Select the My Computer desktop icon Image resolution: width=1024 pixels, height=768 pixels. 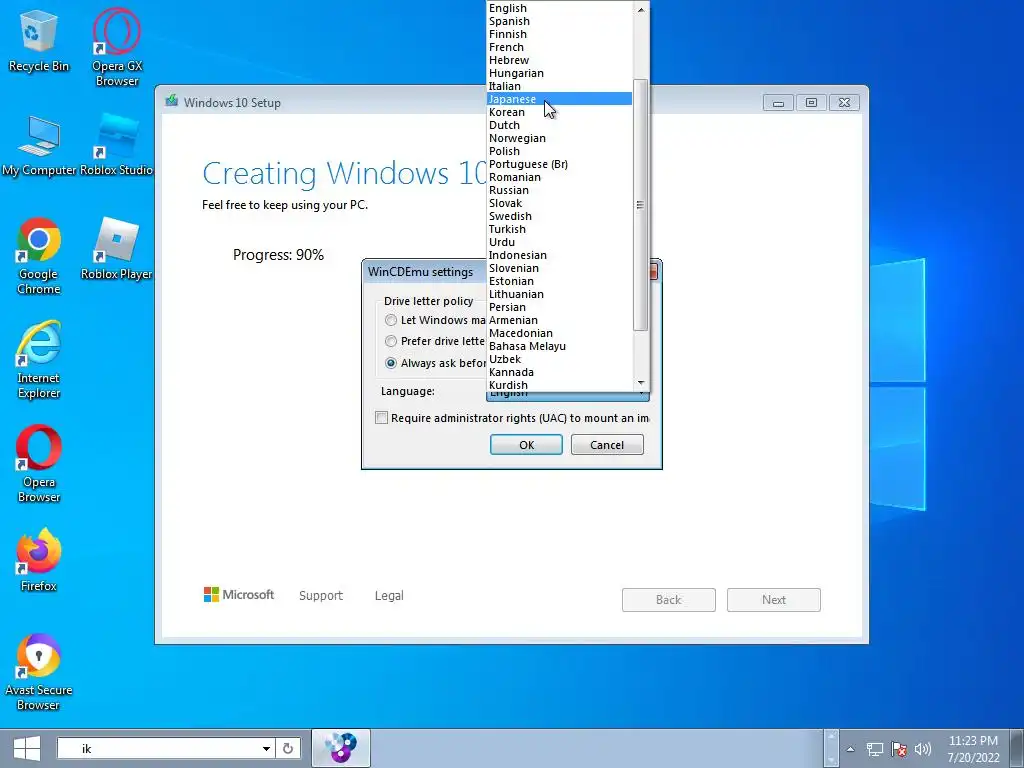pyautogui.click(x=39, y=146)
